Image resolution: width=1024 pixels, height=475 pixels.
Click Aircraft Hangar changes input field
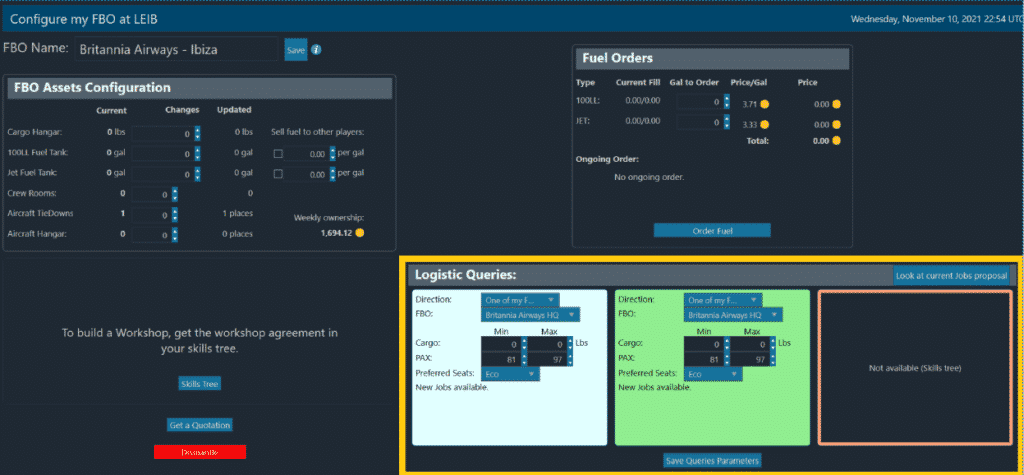[x=152, y=235]
